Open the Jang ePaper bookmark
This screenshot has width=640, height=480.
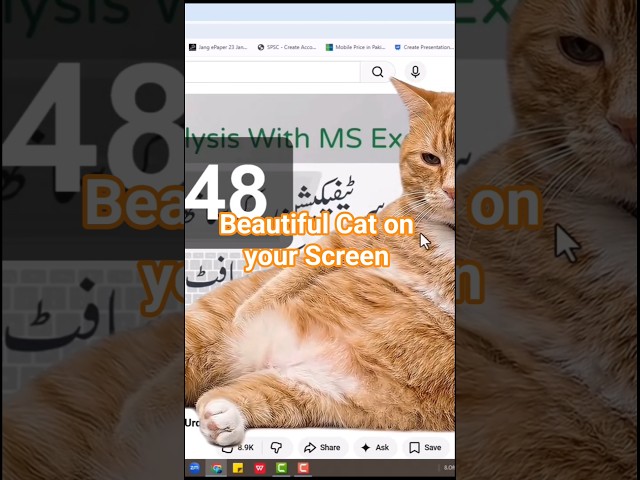218,47
